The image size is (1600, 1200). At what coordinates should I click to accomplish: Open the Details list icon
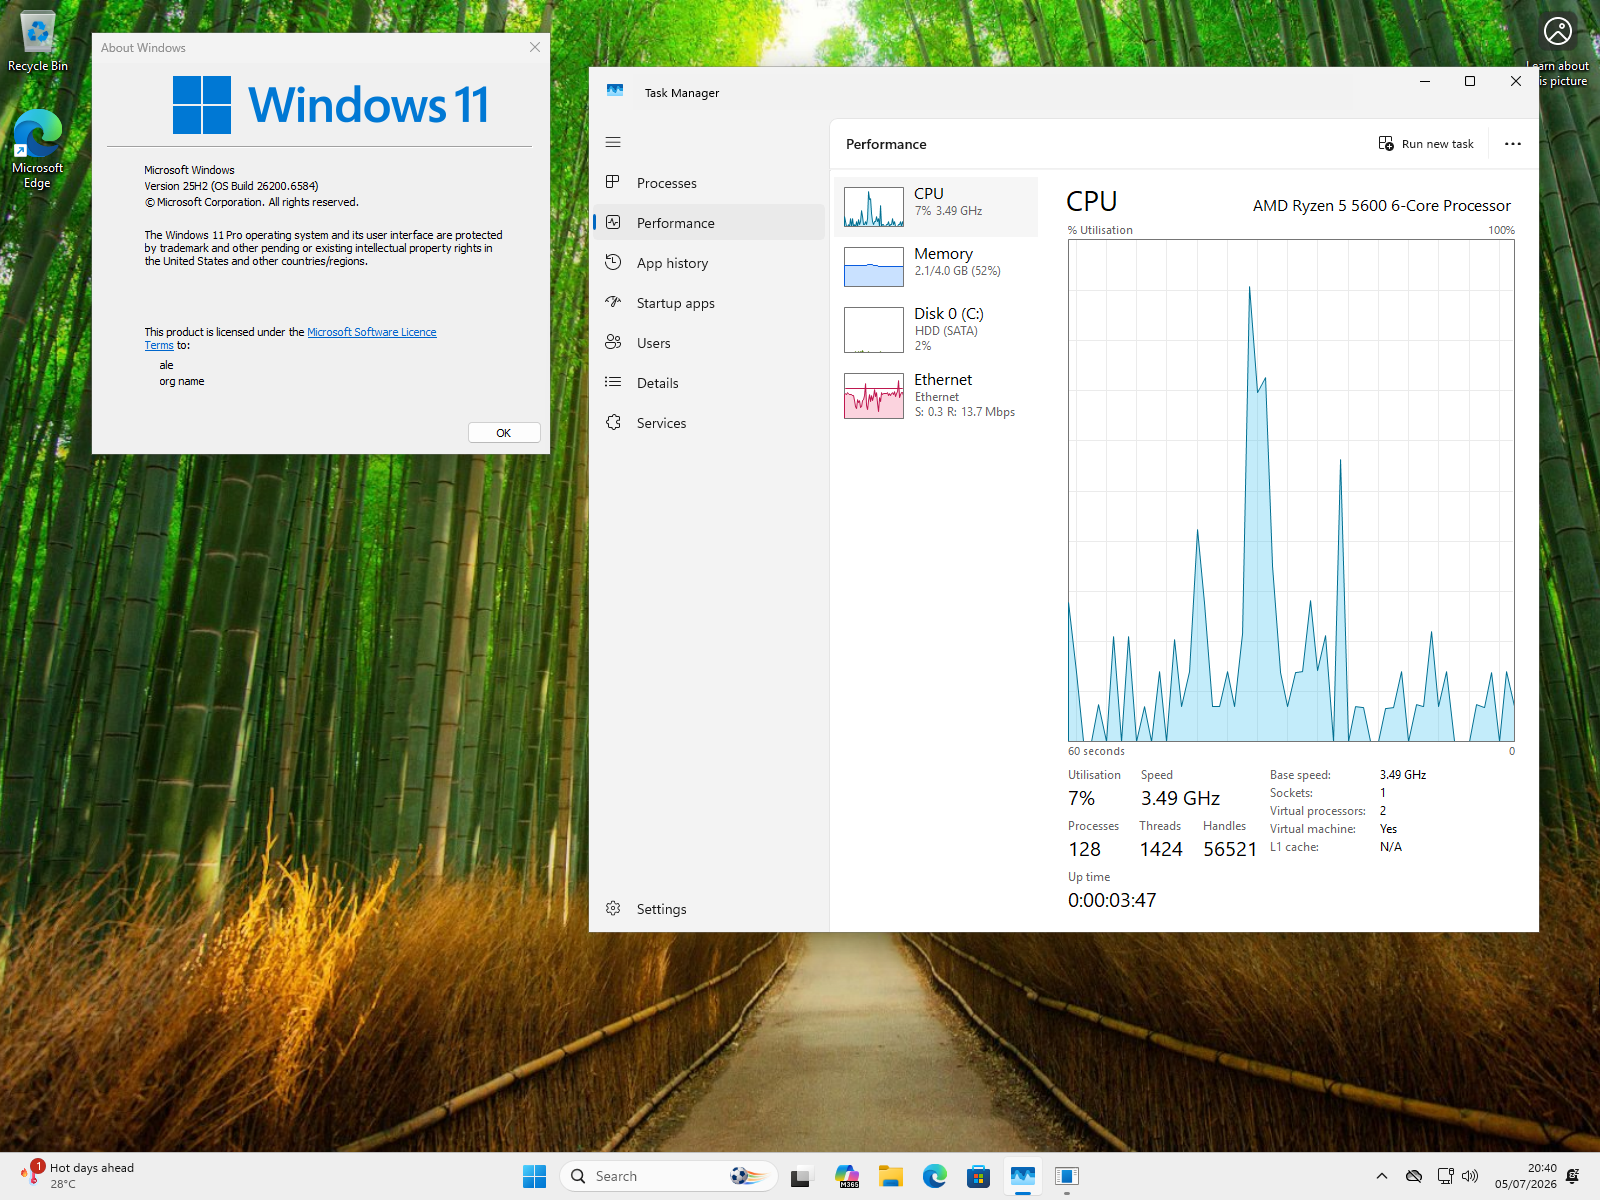point(613,382)
